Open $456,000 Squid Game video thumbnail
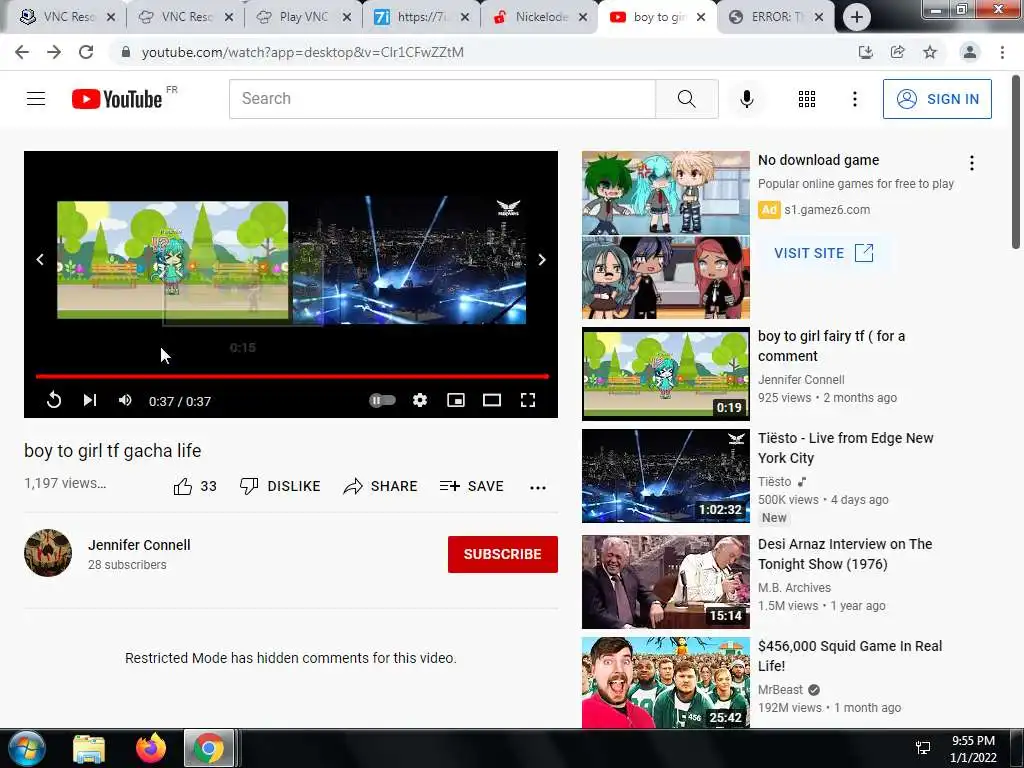 (665, 682)
